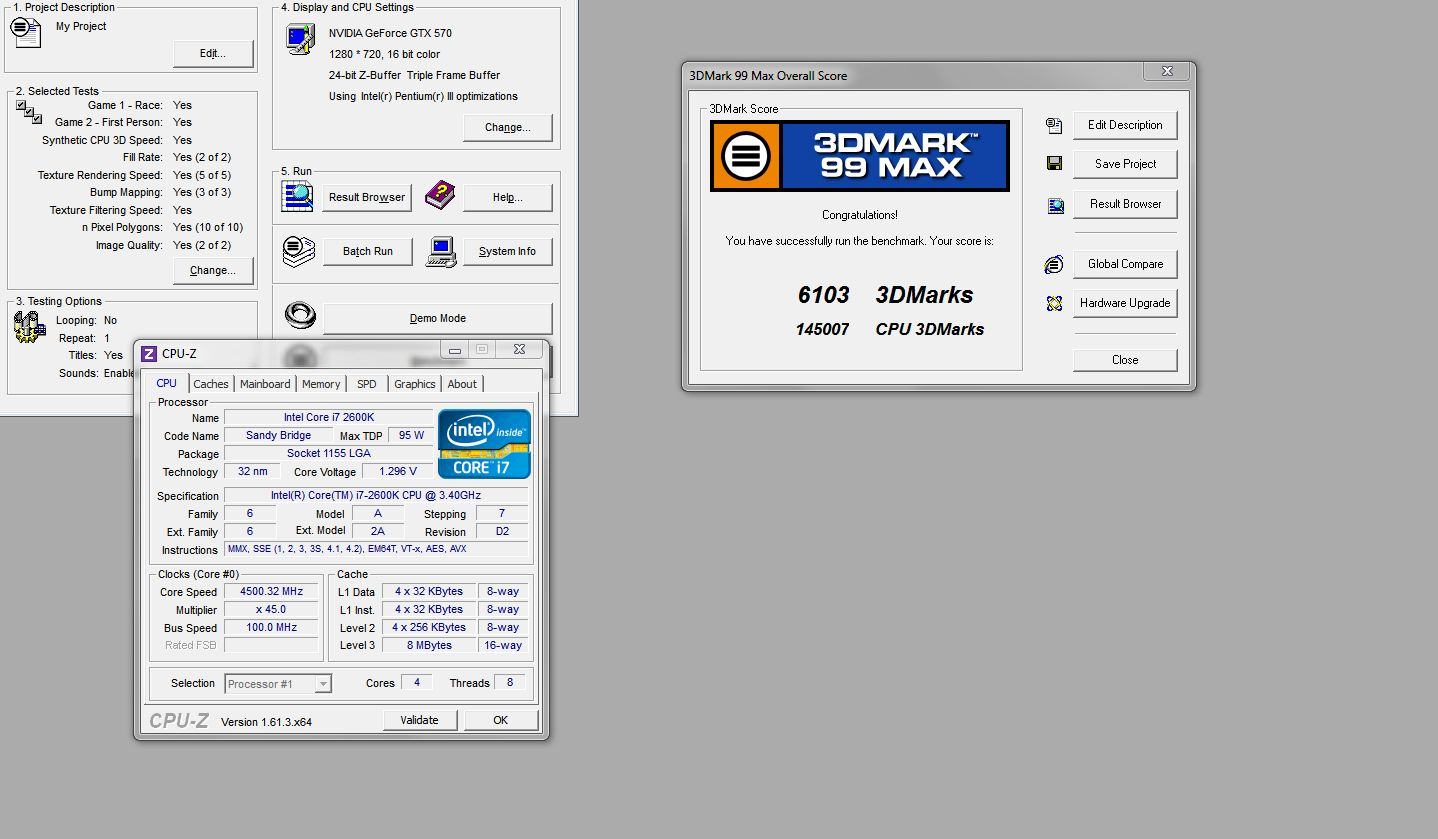This screenshot has width=1438, height=839.
Task: Click the Help book icon
Action: pyautogui.click(x=440, y=196)
